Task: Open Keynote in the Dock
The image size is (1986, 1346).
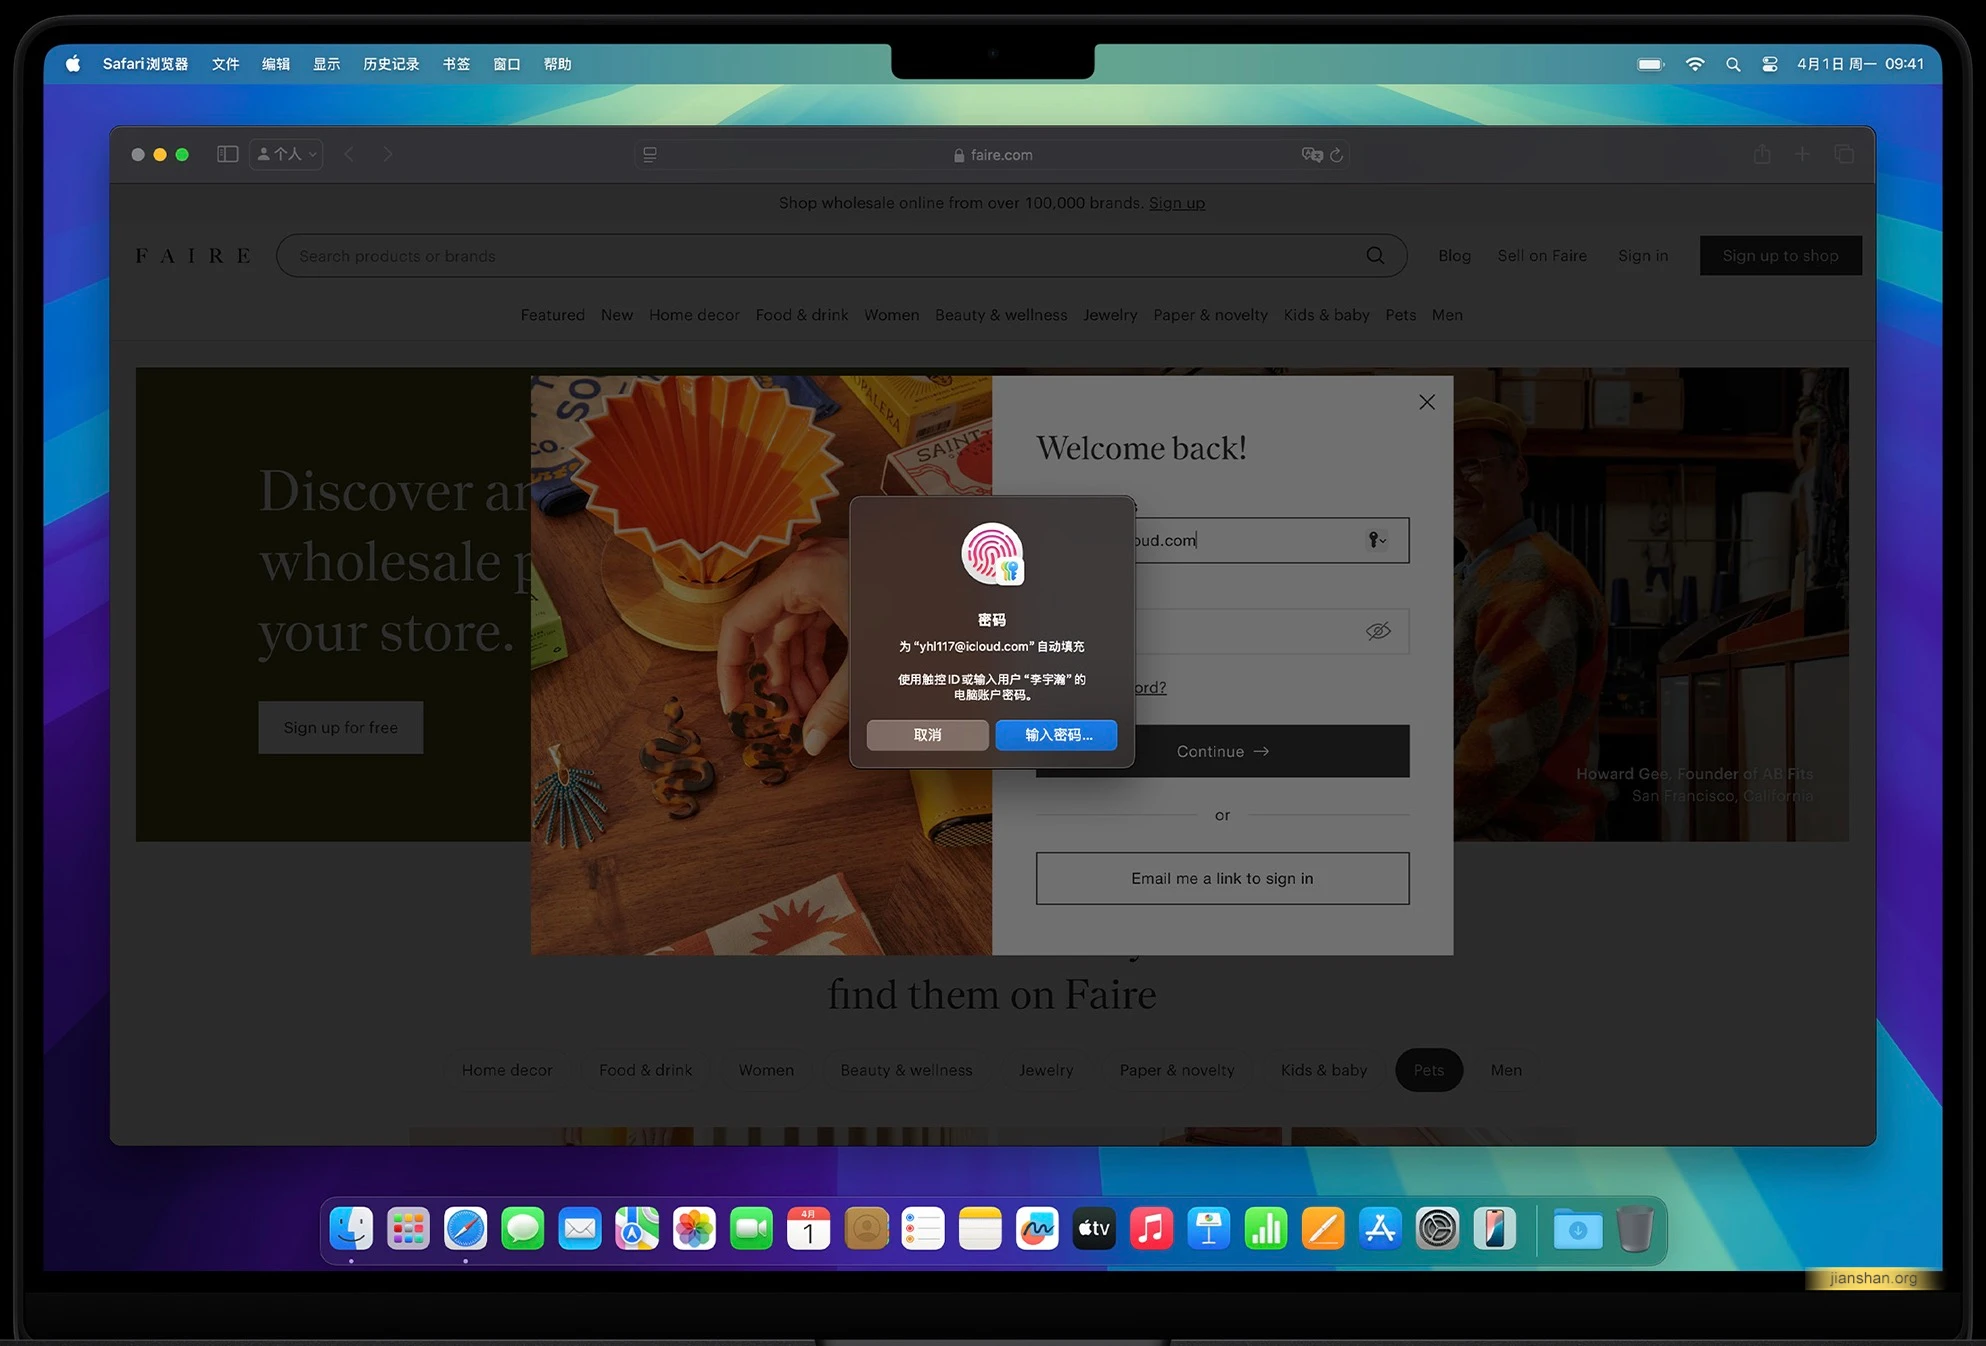Action: tap(1209, 1229)
